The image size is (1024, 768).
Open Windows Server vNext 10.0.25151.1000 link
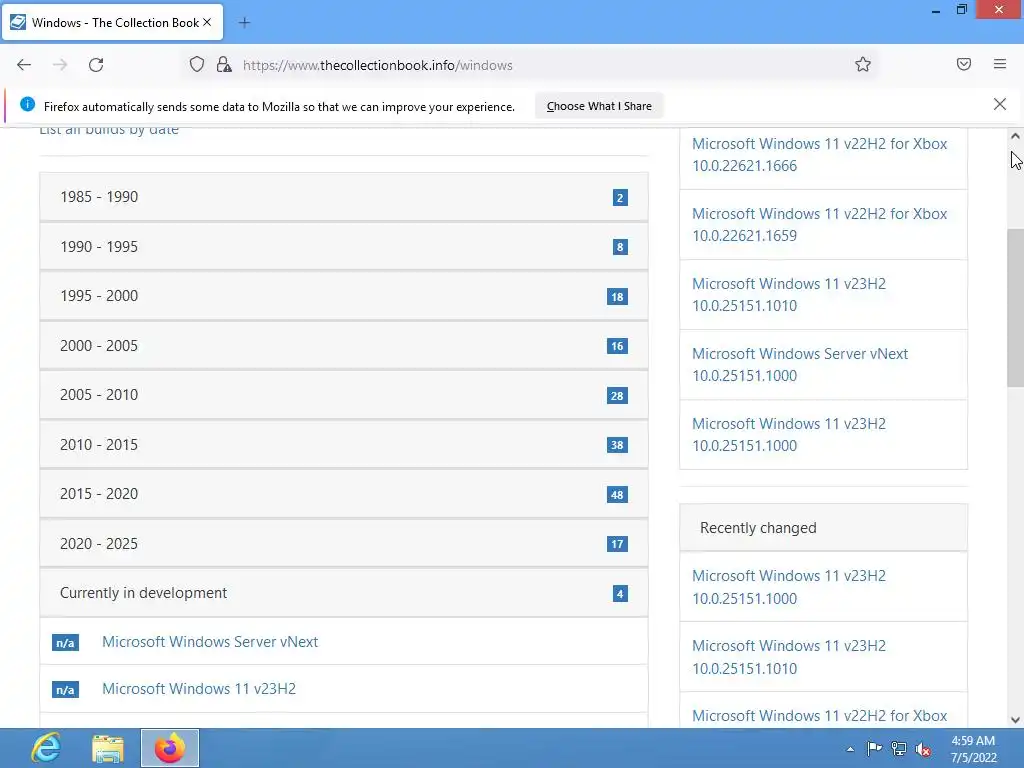[x=800, y=364]
